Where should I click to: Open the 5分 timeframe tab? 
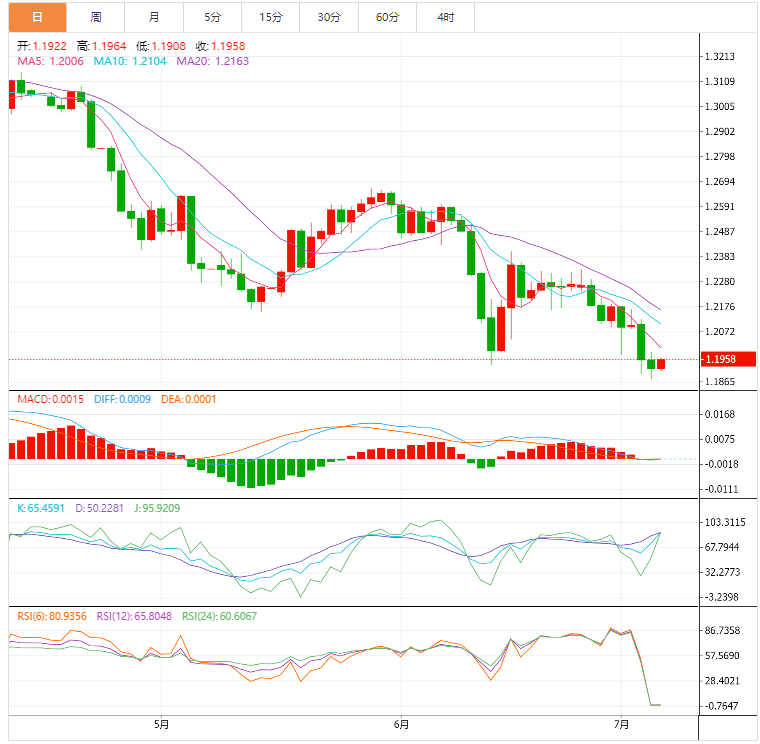coord(212,17)
